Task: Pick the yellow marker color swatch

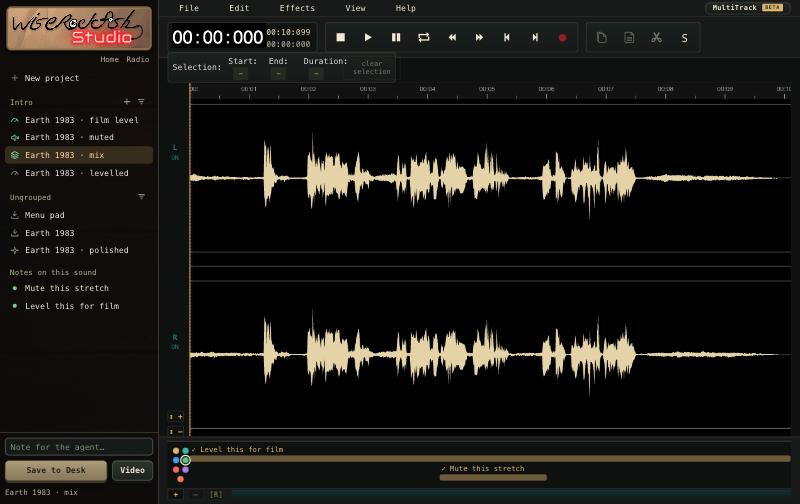Action: coord(176,450)
